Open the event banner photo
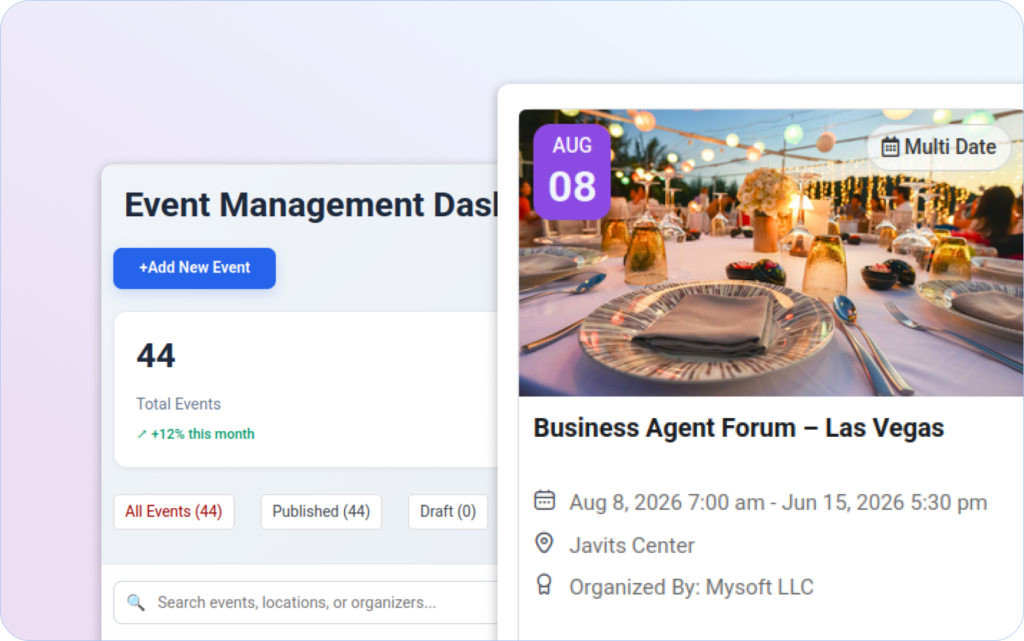Viewport: 1024px width, 641px height. pos(771,253)
